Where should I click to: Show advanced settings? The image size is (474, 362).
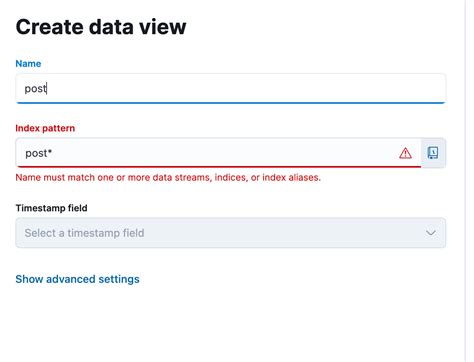click(77, 279)
